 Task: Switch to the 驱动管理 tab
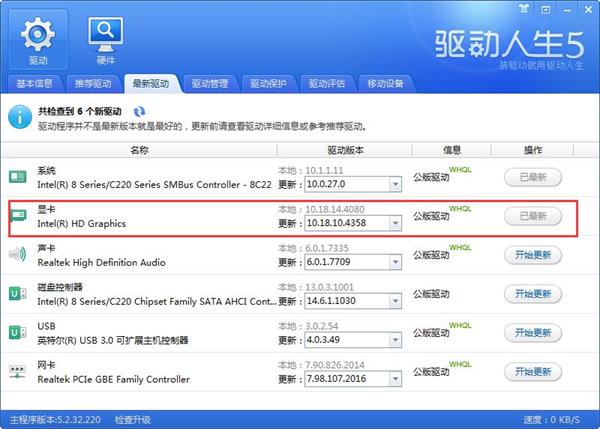pyautogui.click(x=211, y=83)
